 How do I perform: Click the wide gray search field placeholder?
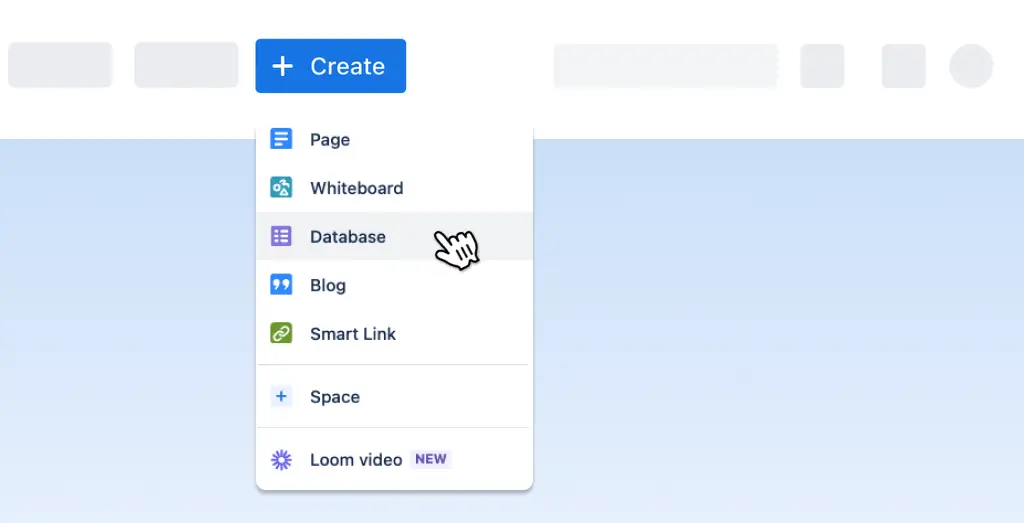point(665,66)
